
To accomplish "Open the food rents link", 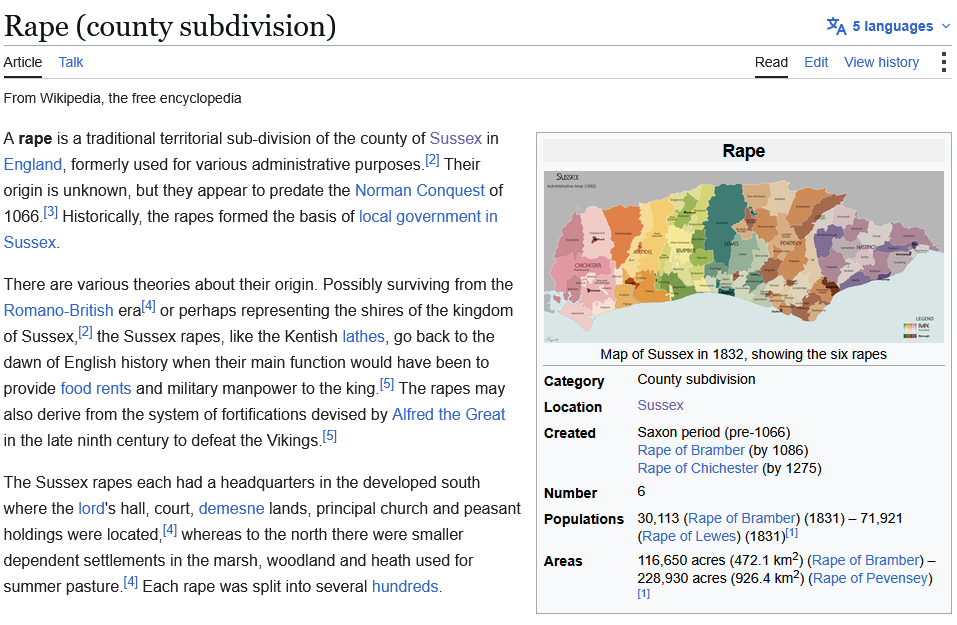I will [x=96, y=389].
